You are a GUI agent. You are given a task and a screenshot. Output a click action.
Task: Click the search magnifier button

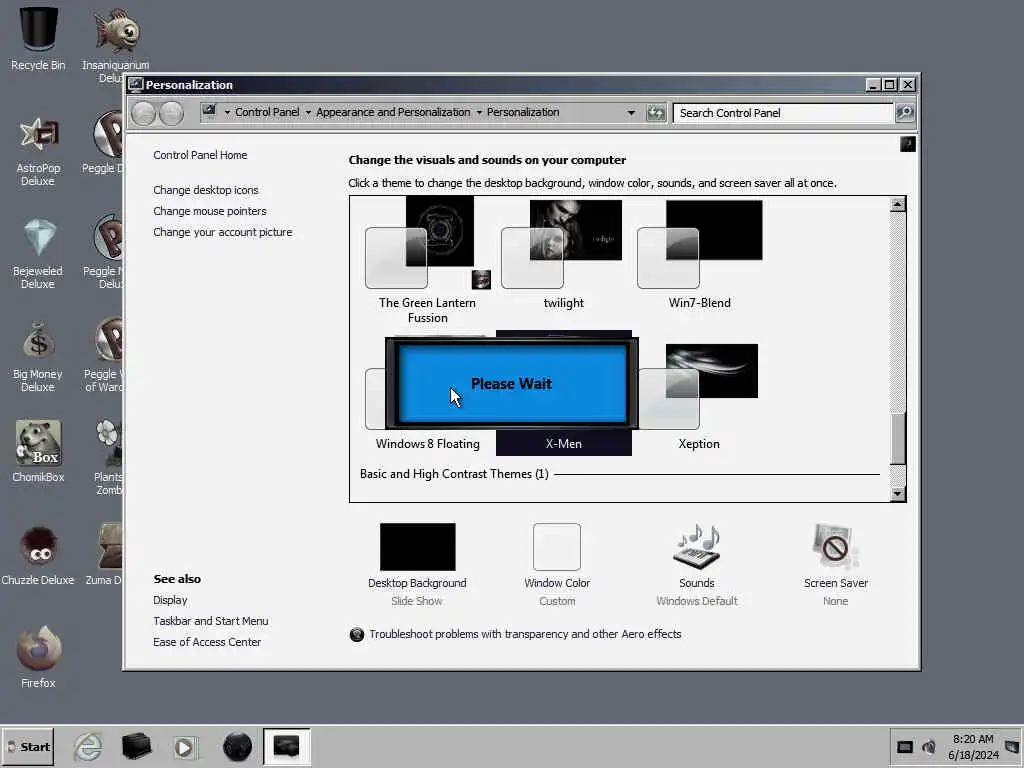pyautogui.click(x=904, y=113)
